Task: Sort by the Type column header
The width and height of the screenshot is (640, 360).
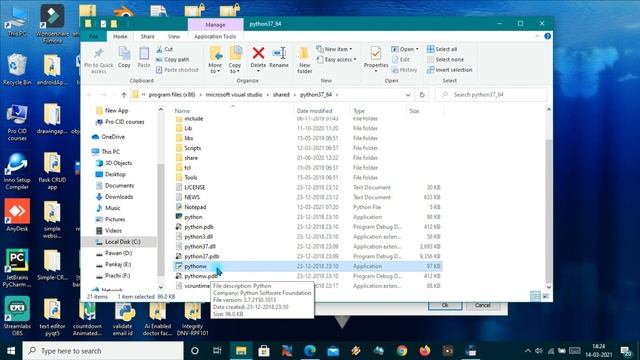Action: pyautogui.click(x=359, y=111)
